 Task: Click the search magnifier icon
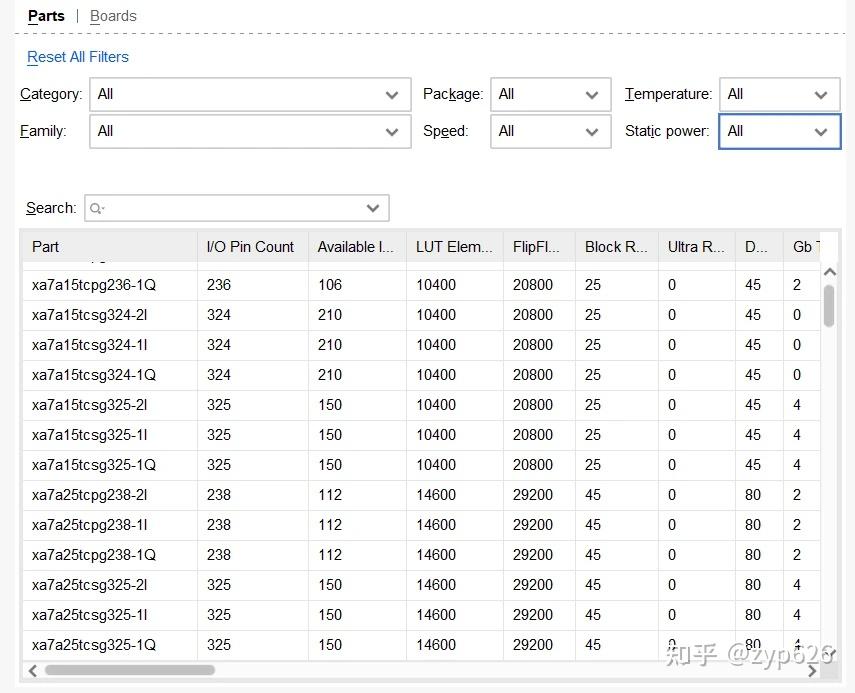pos(97,208)
